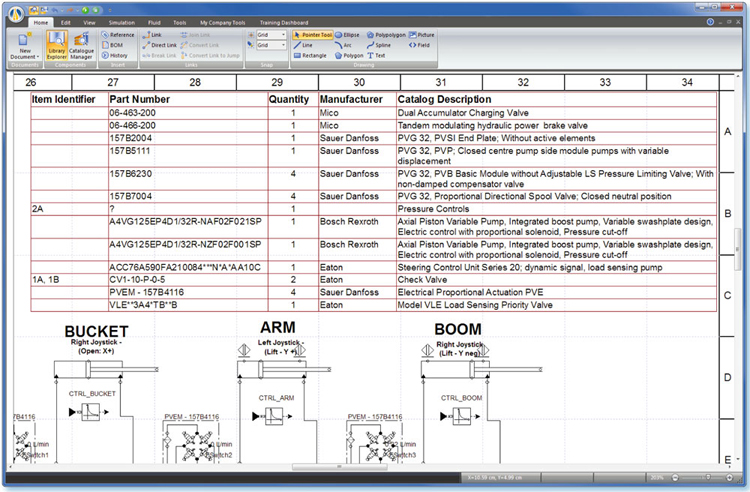Click the undo arrow in quick access toolbar
This screenshot has width=750, height=492.
click(x=56, y=10)
